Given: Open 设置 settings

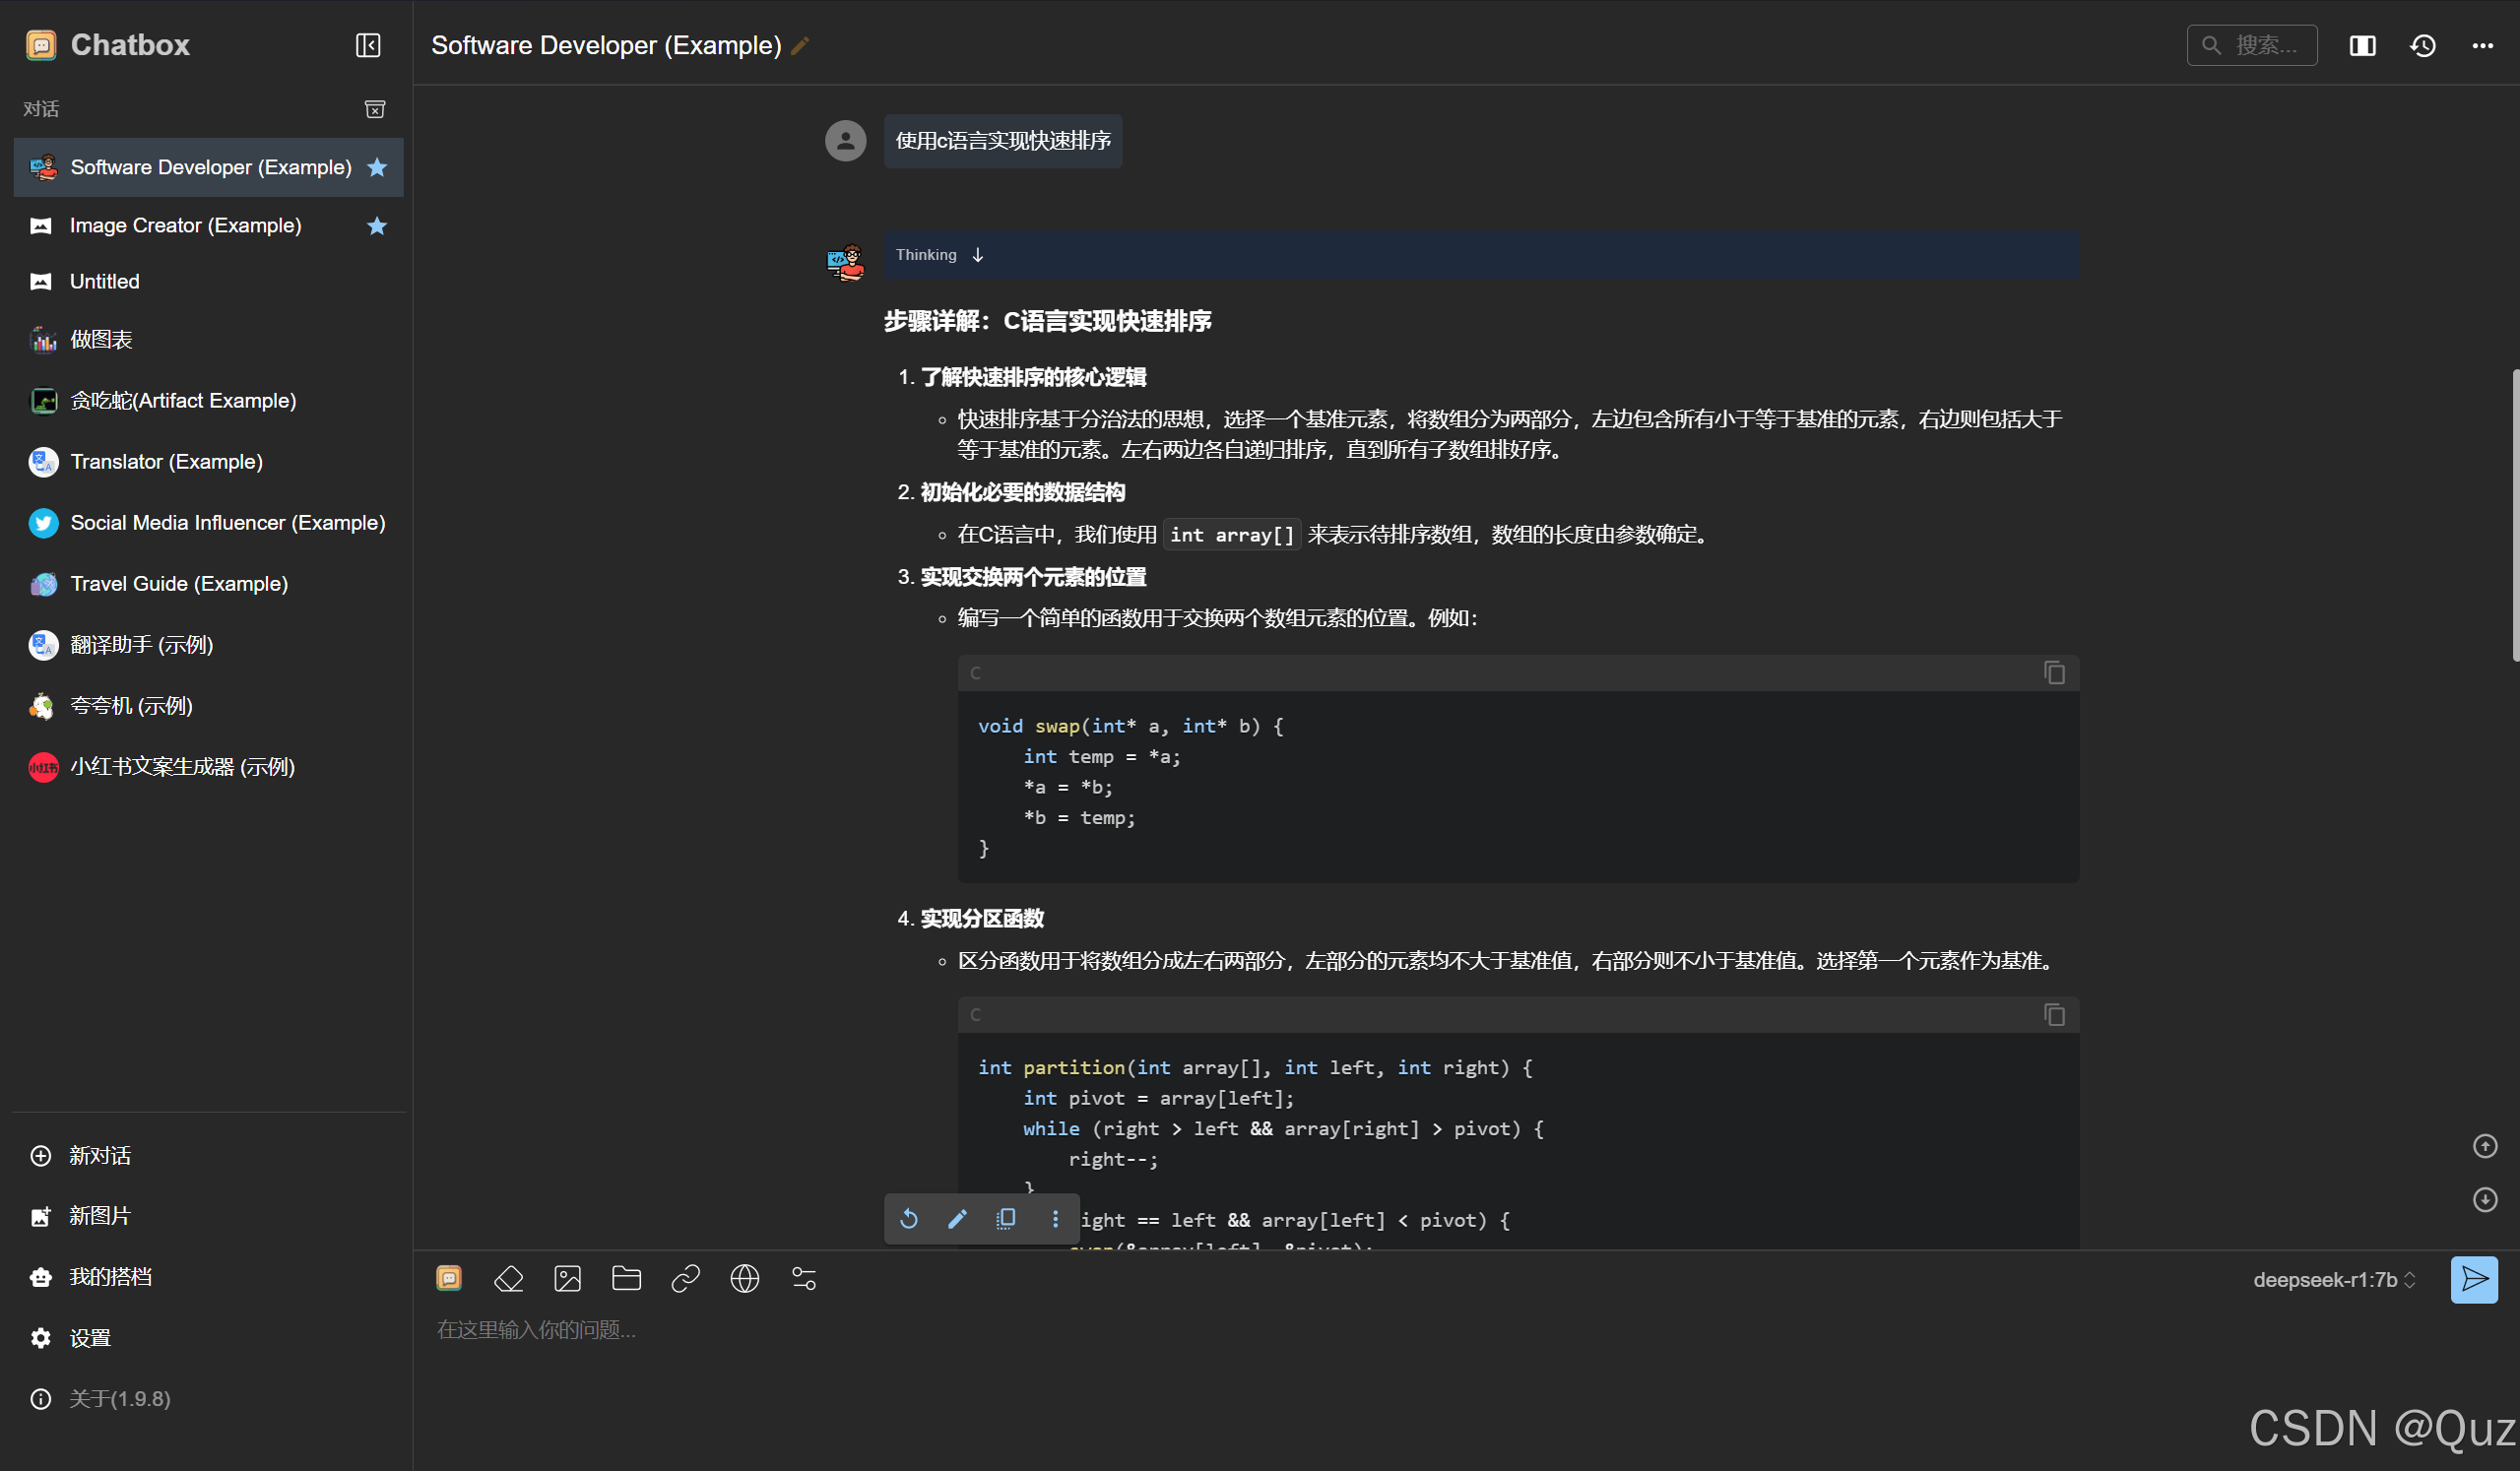Looking at the screenshot, I should (89, 1338).
